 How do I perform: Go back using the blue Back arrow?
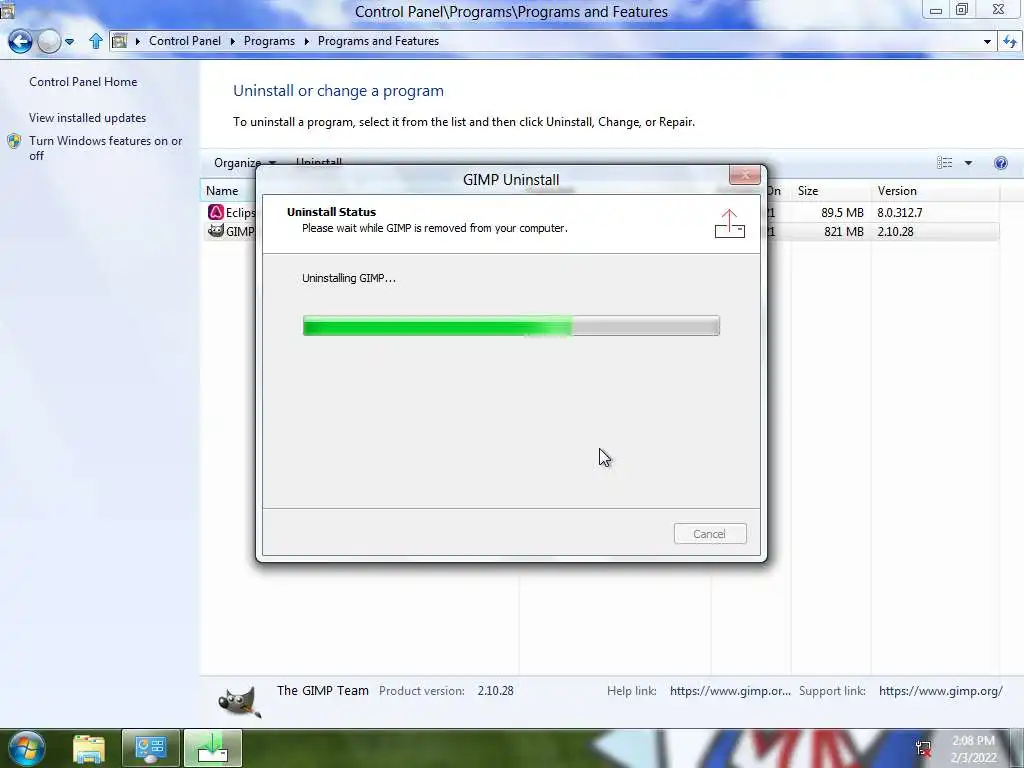pos(20,41)
